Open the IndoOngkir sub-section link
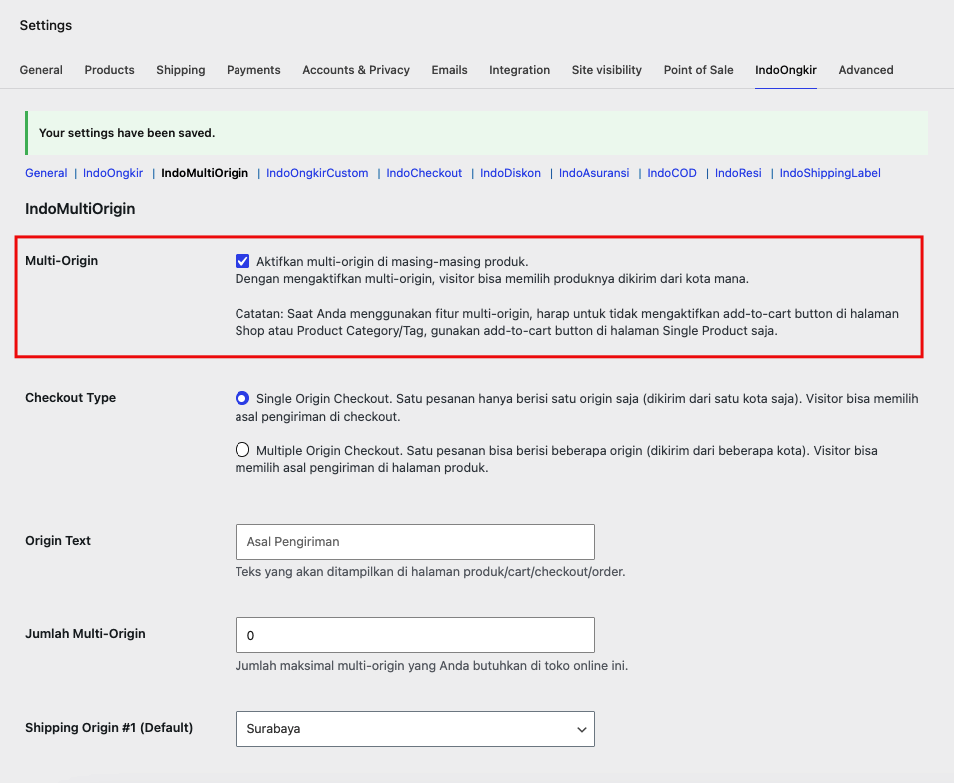Viewport: 954px width, 783px height. [113, 173]
